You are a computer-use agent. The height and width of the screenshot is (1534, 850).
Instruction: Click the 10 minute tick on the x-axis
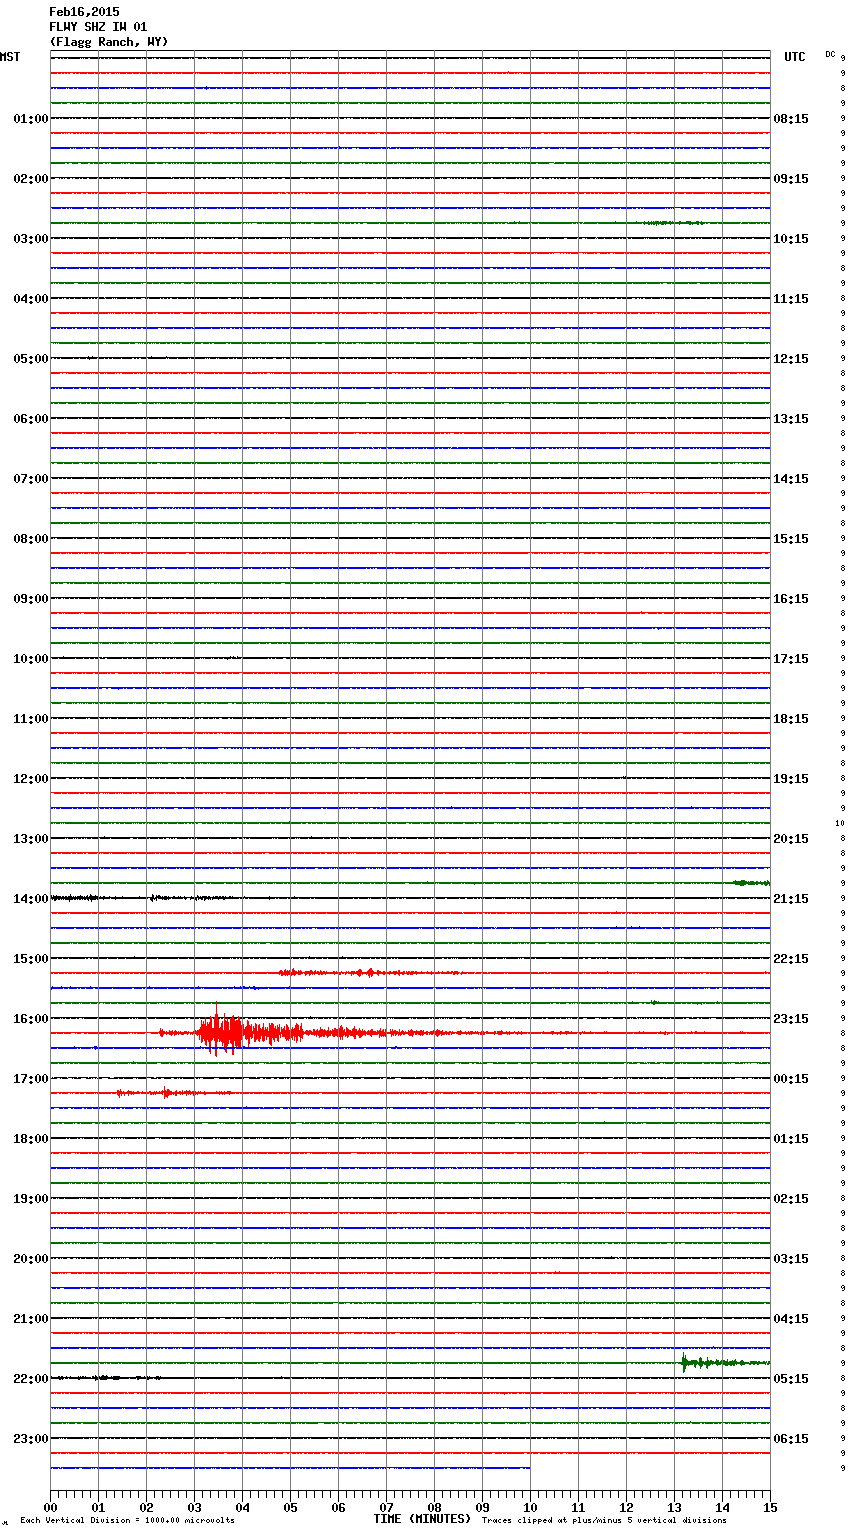pos(530,1507)
